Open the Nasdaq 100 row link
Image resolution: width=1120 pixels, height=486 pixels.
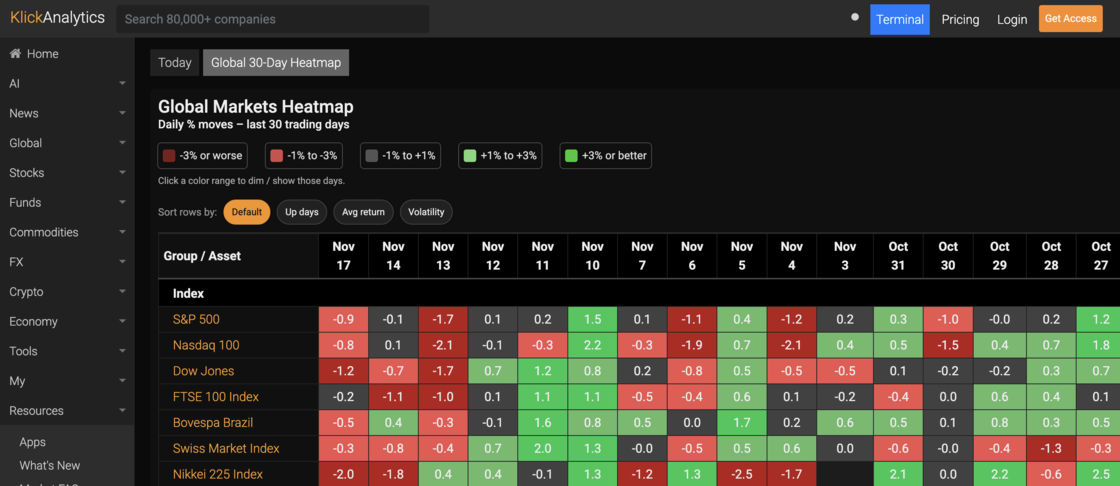click(x=206, y=345)
